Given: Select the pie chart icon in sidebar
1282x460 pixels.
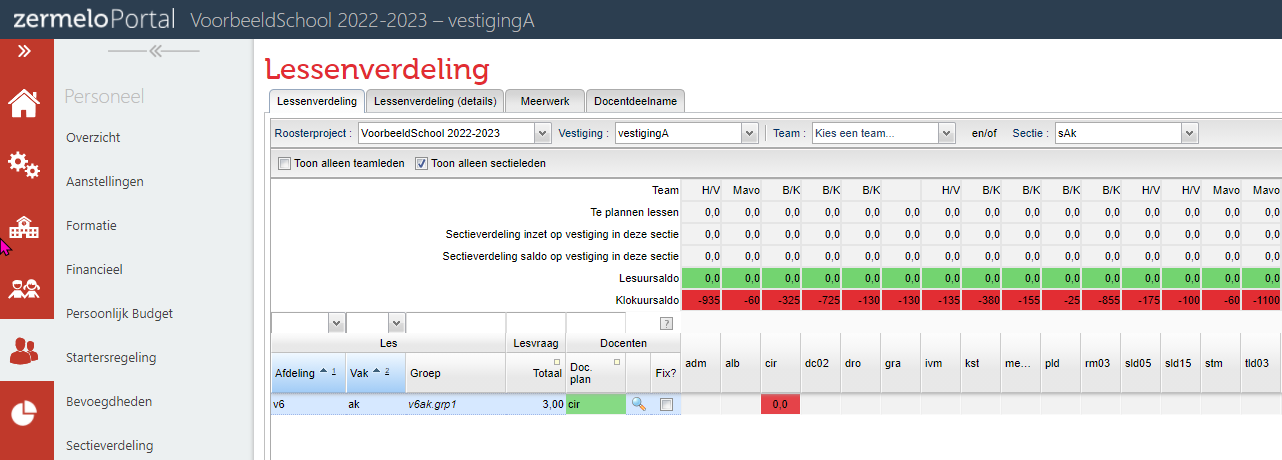Looking at the screenshot, I should point(24,413).
